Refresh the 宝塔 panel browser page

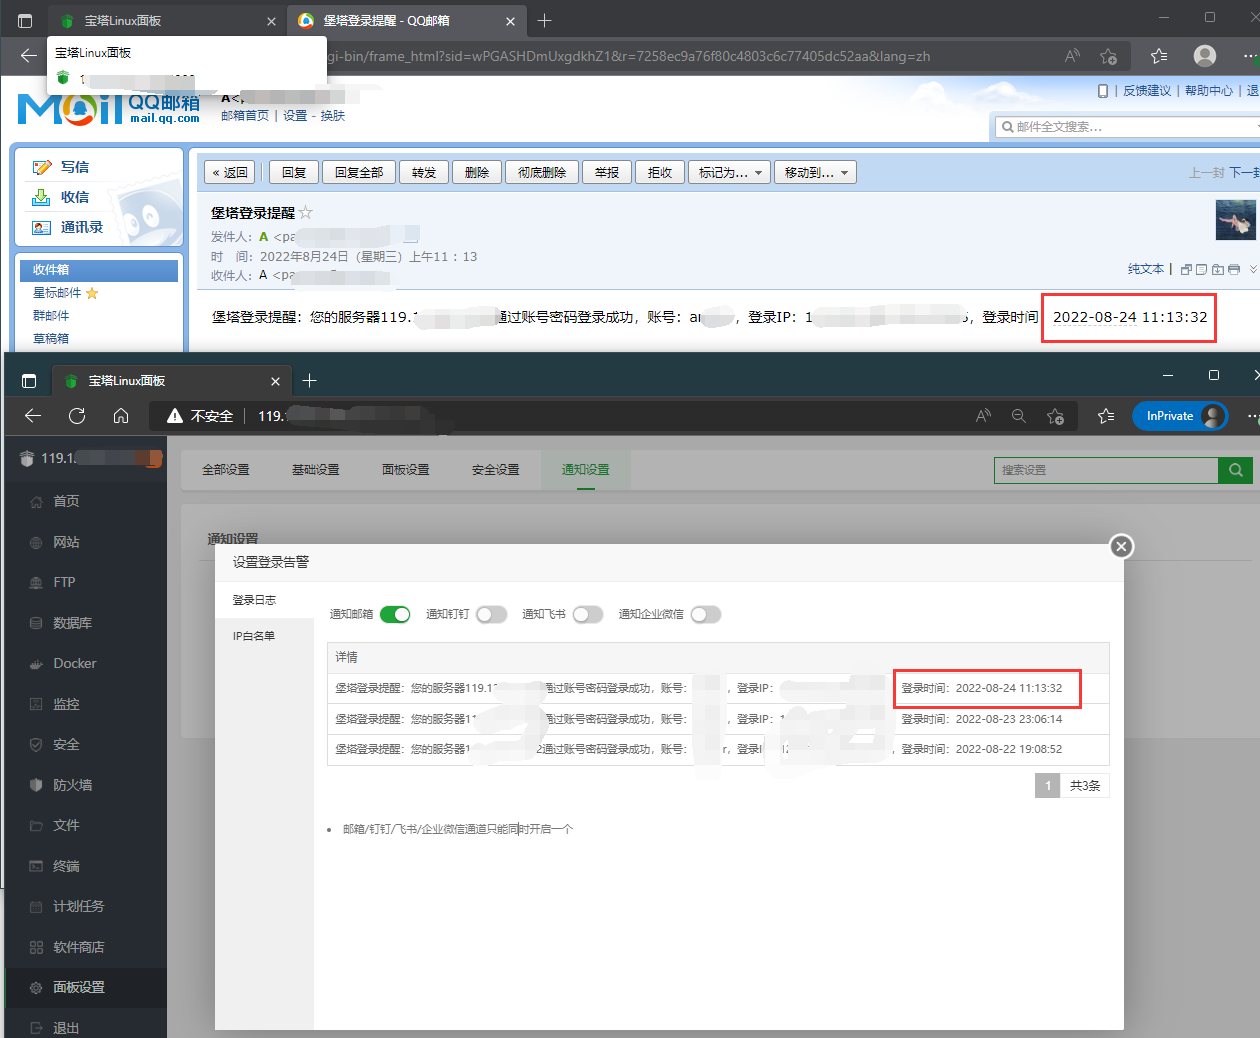click(77, 416)
